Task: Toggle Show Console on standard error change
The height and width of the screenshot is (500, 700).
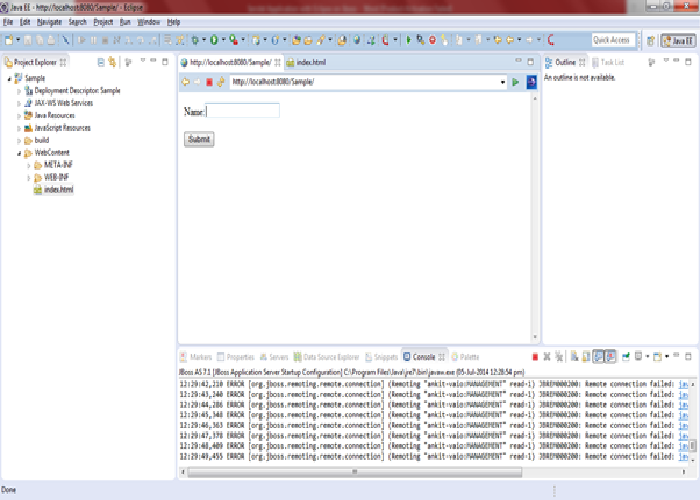Action: 610,356
